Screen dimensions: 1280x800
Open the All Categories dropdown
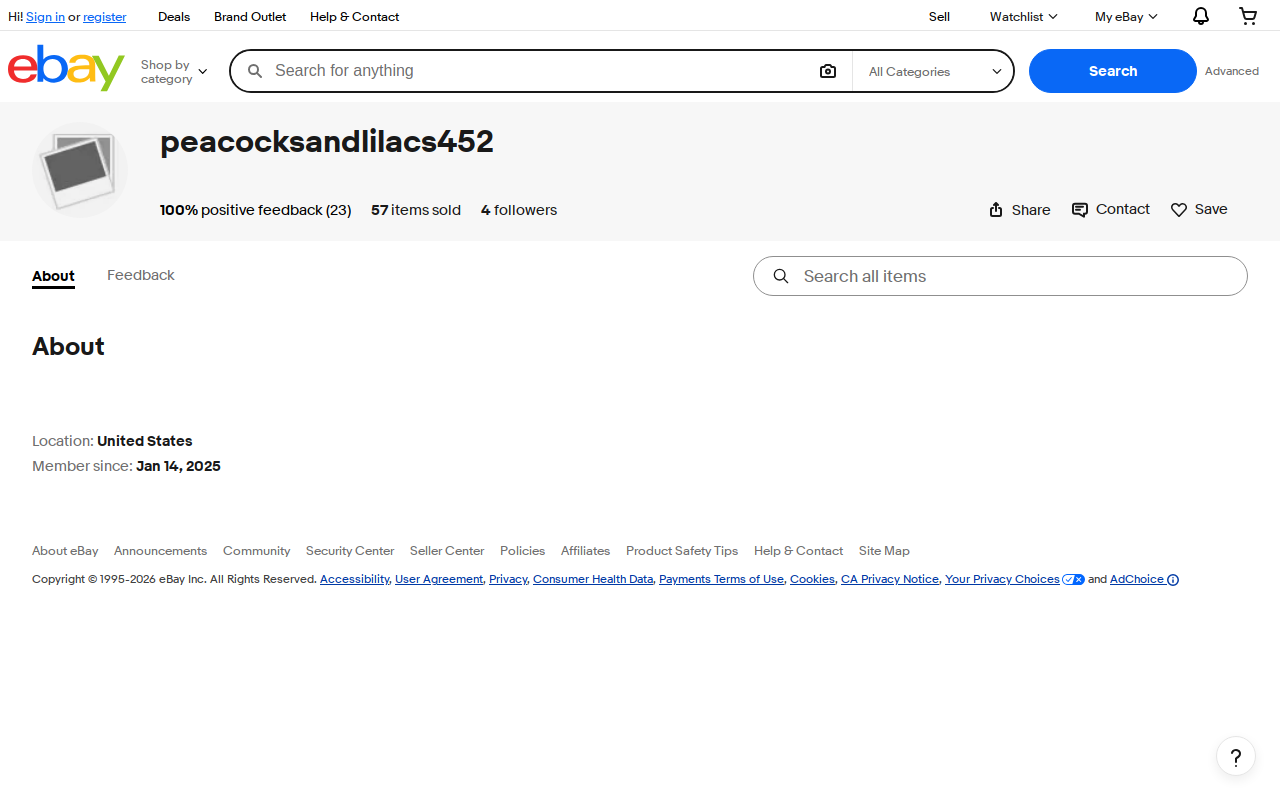point(934,71)
